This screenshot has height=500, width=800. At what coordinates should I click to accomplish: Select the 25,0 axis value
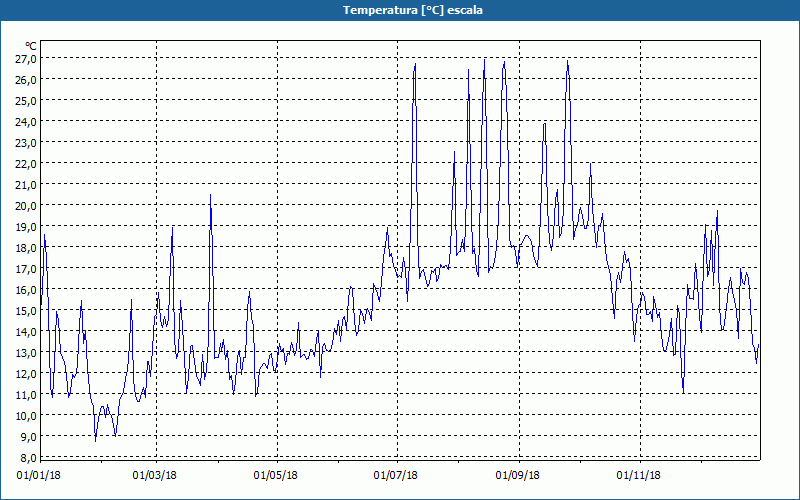pos(26,101)
